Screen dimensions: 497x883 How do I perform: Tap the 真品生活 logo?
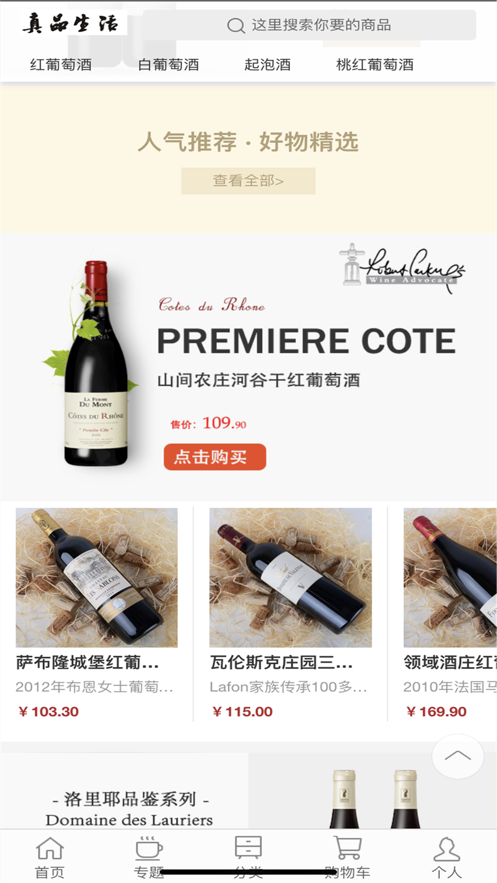point(70,24)
